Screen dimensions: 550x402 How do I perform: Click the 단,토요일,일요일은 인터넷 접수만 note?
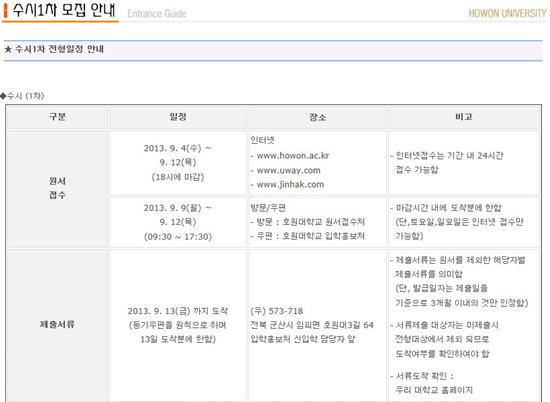[460, 222]
